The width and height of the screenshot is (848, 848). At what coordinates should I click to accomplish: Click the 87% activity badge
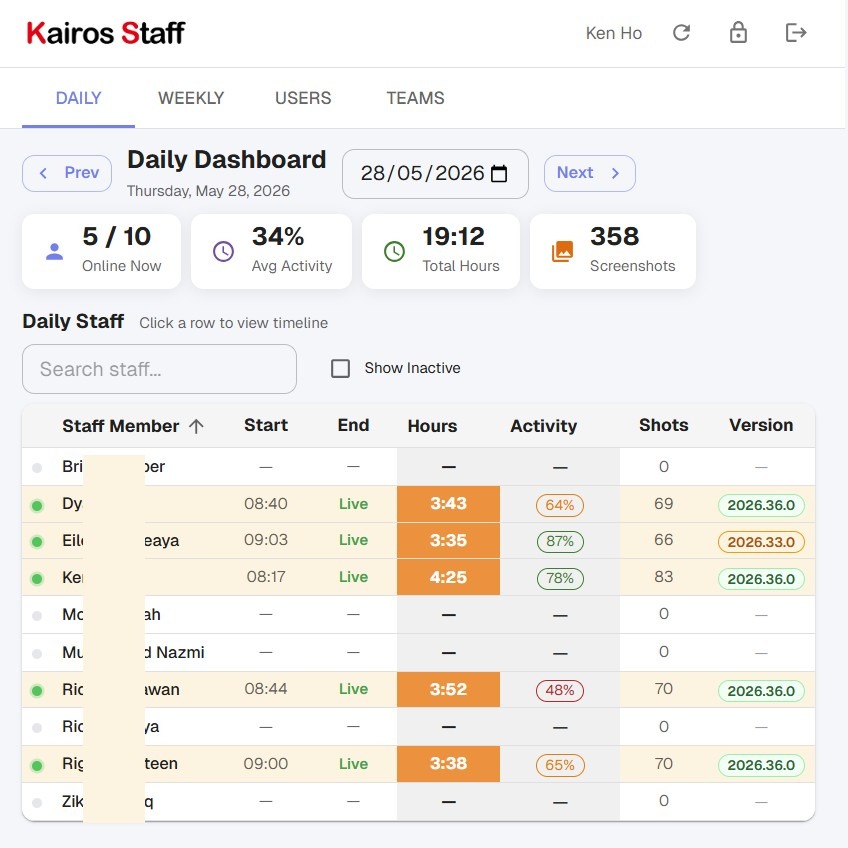[560, 541]
